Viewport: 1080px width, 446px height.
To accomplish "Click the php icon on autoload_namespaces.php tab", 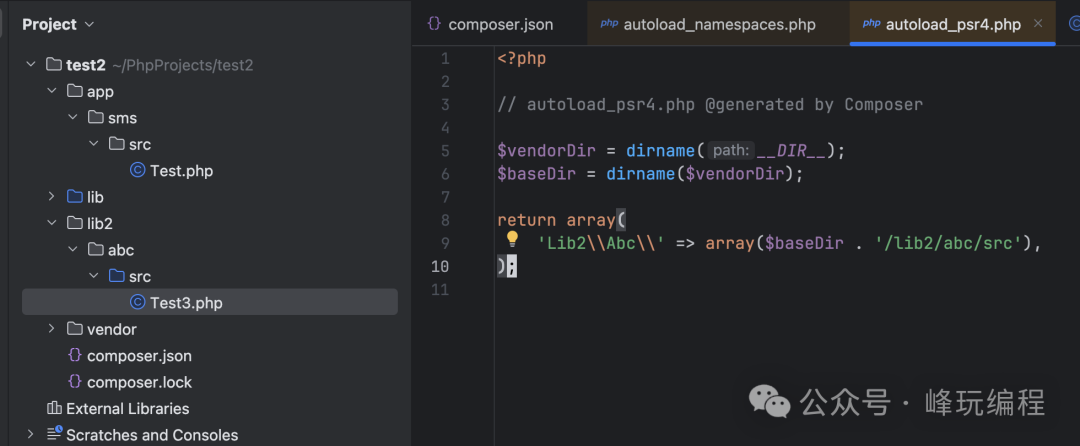I will 609,24.
